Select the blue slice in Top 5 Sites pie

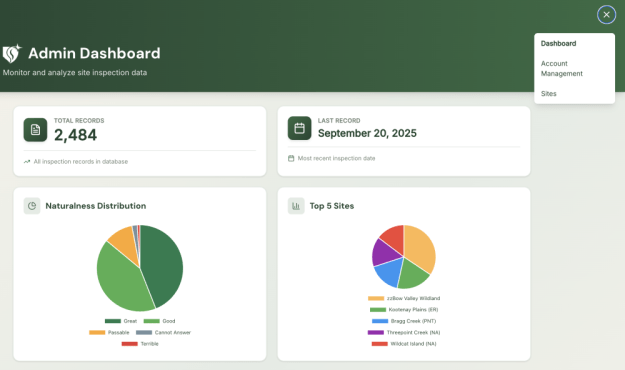point(391,272)
